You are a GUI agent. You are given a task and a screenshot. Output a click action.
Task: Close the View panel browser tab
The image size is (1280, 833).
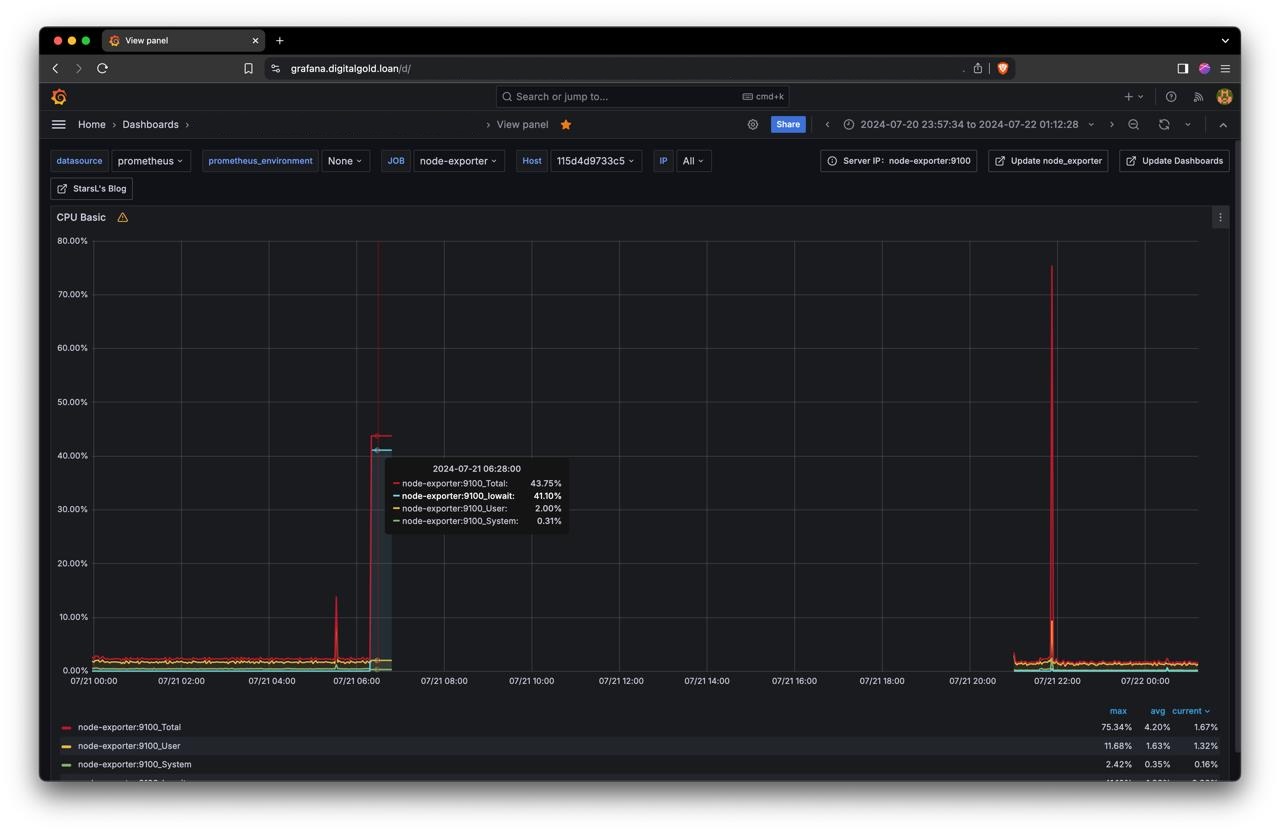[255, 40]
